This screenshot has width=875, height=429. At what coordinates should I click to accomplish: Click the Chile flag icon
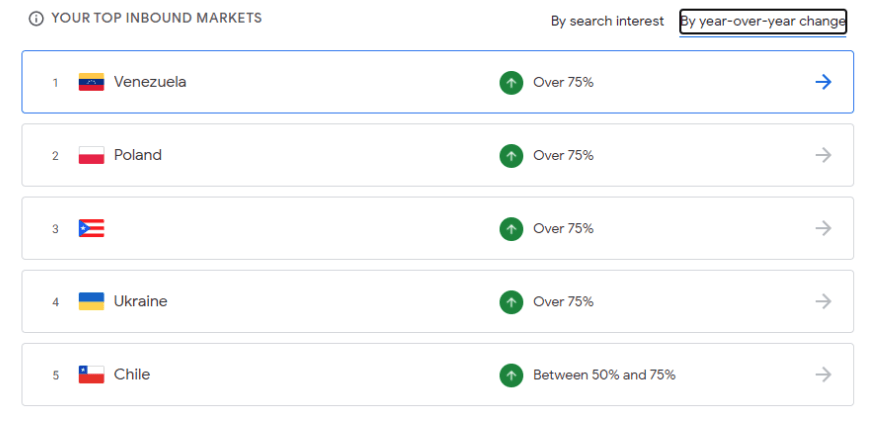92,374
